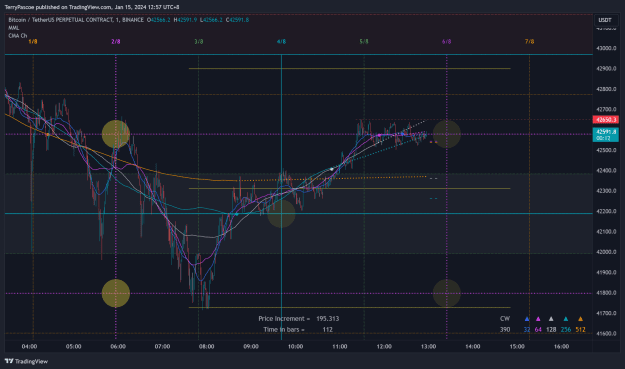Click the 07:00 time axis label
This screenshot has width=625, height=369.
click(162, 346)
